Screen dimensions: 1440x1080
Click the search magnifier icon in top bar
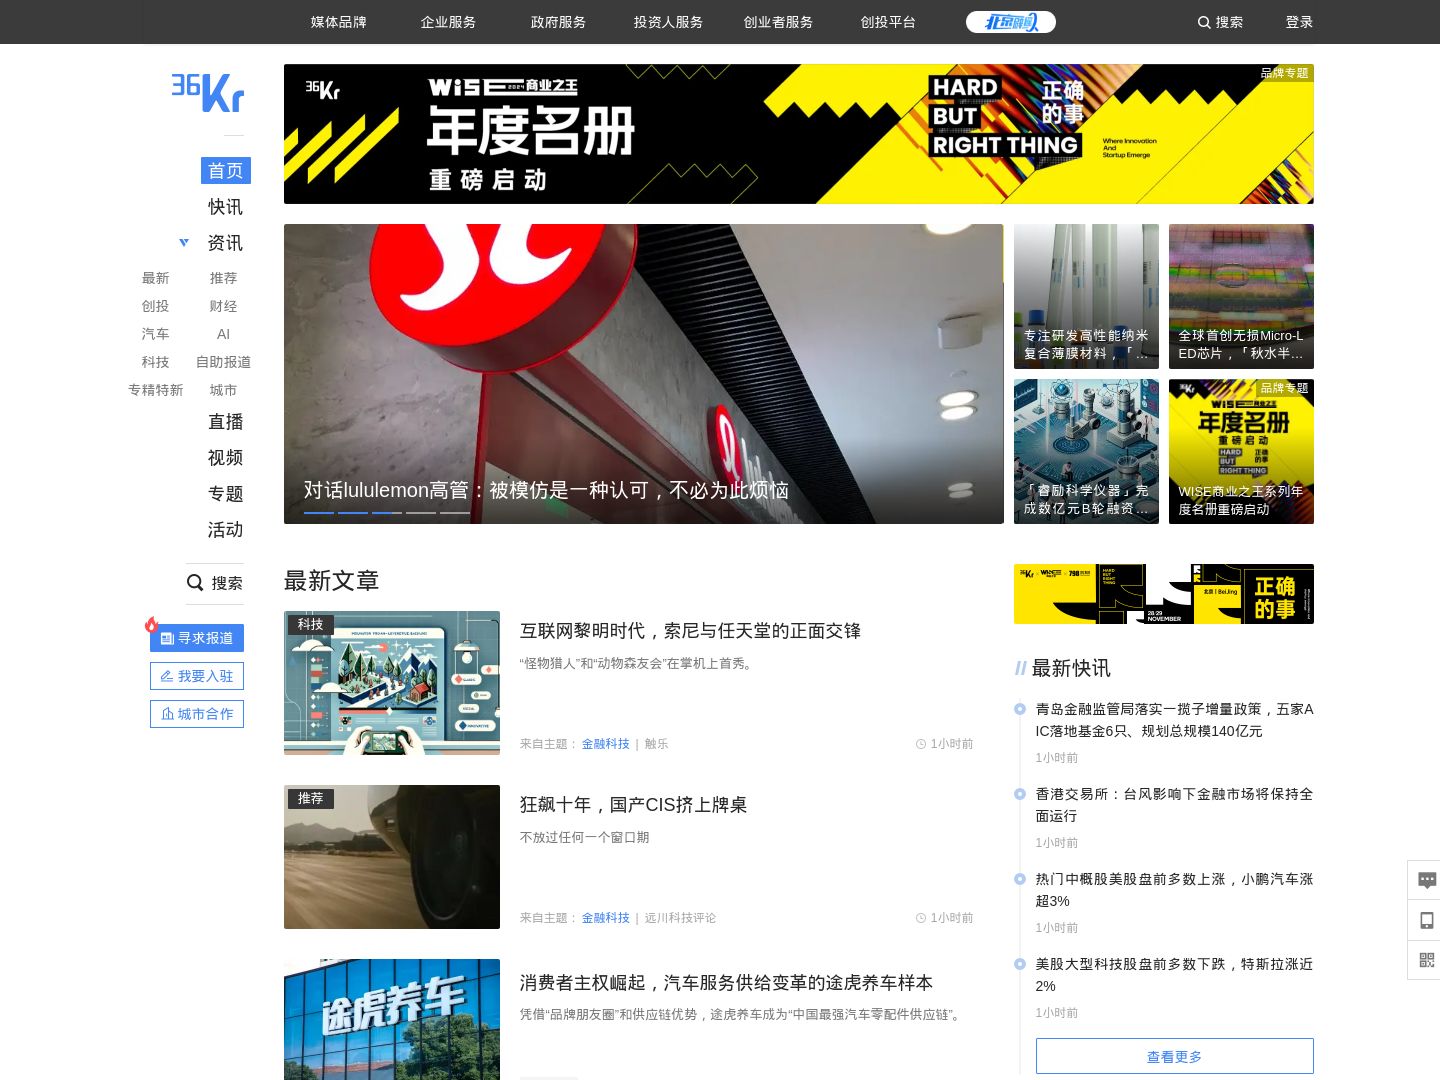(x=1204, y=22)
